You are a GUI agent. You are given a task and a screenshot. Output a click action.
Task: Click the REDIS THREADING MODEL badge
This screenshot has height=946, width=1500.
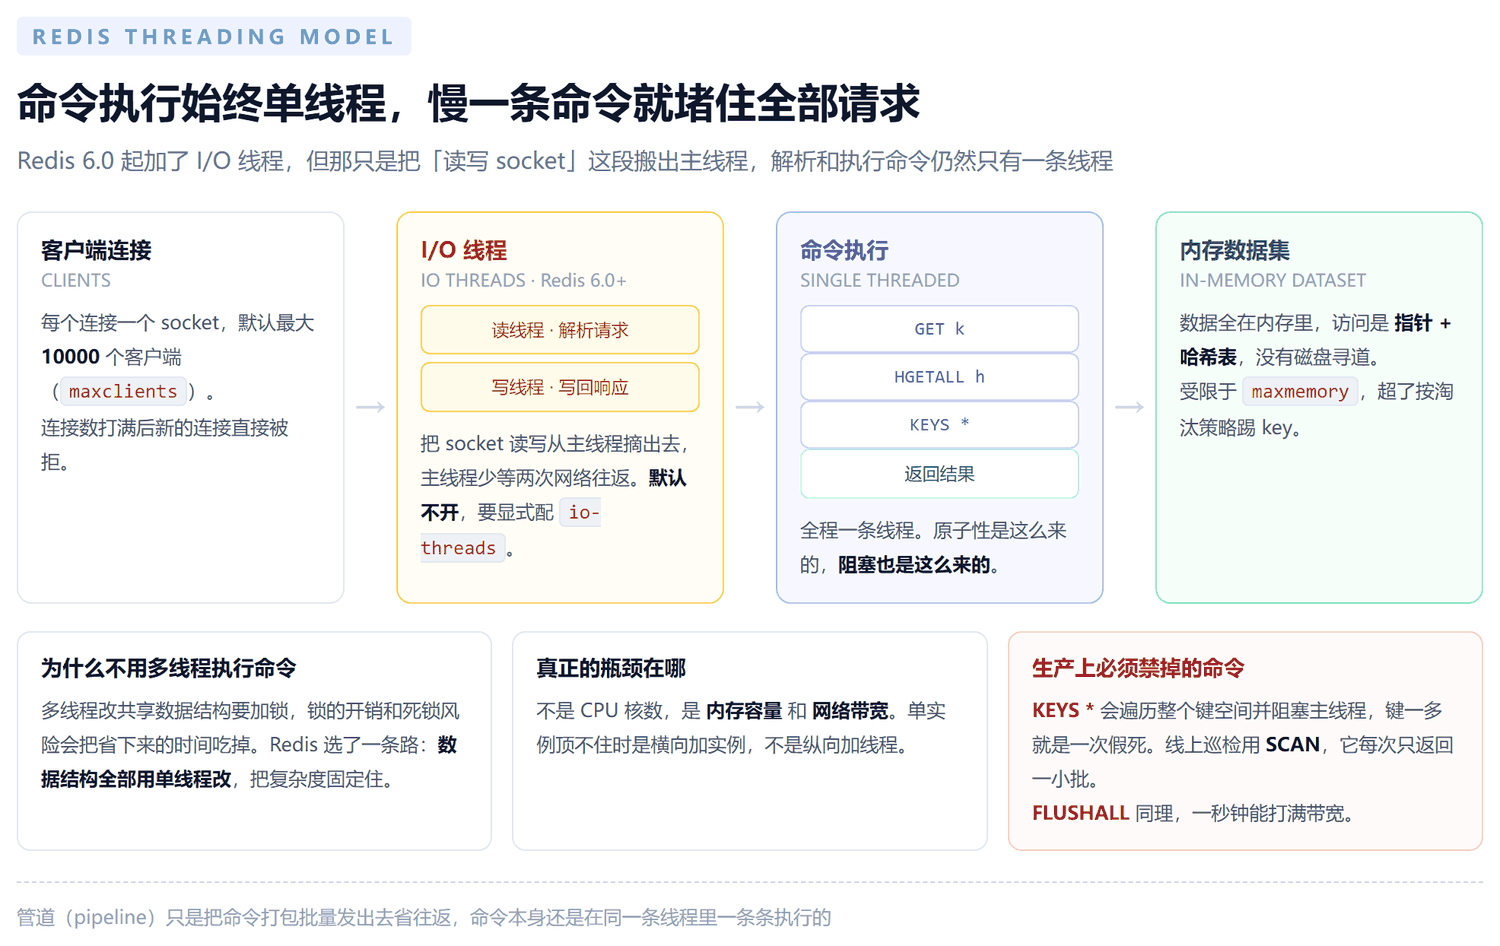coord(214,37)
